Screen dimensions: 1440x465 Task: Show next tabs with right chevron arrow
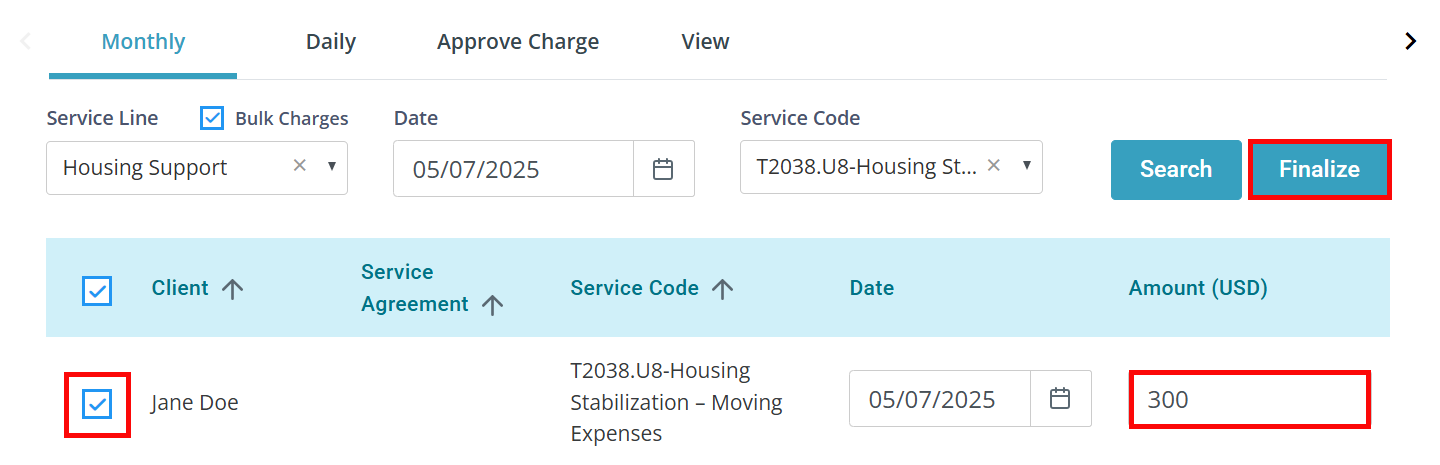1411,41
